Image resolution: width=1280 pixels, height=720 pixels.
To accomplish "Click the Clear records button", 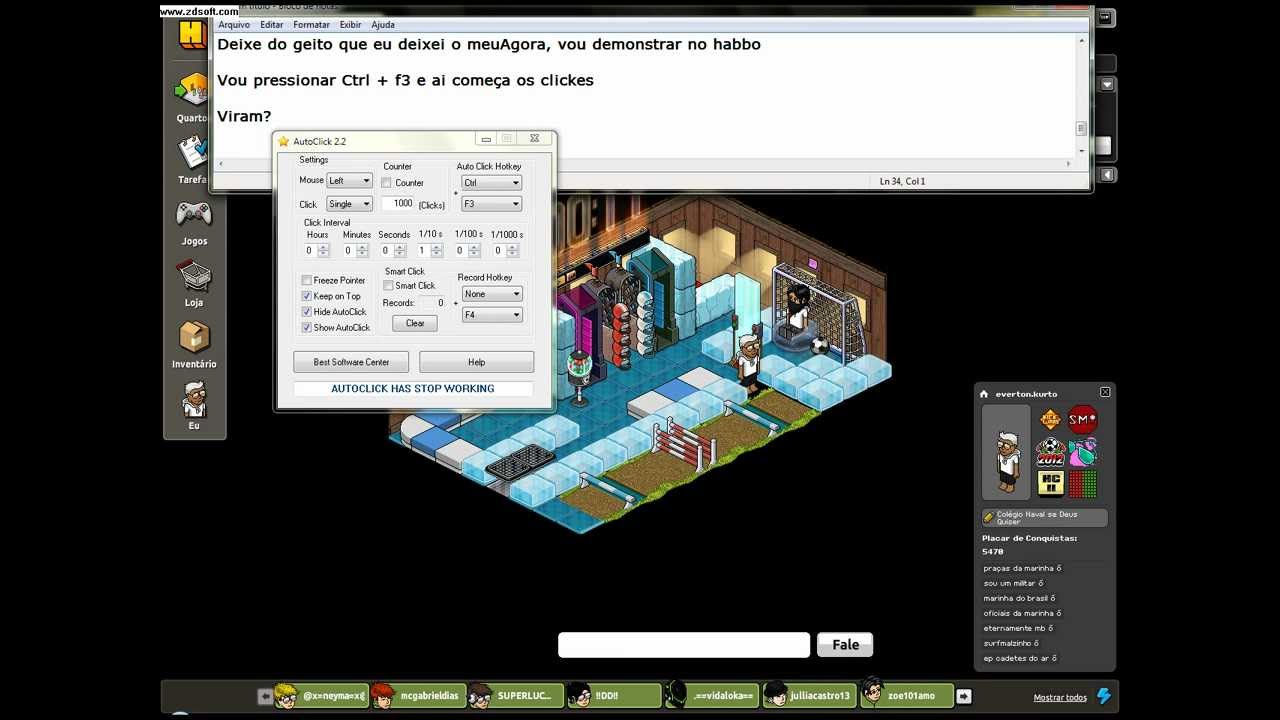I will [415, 323].
